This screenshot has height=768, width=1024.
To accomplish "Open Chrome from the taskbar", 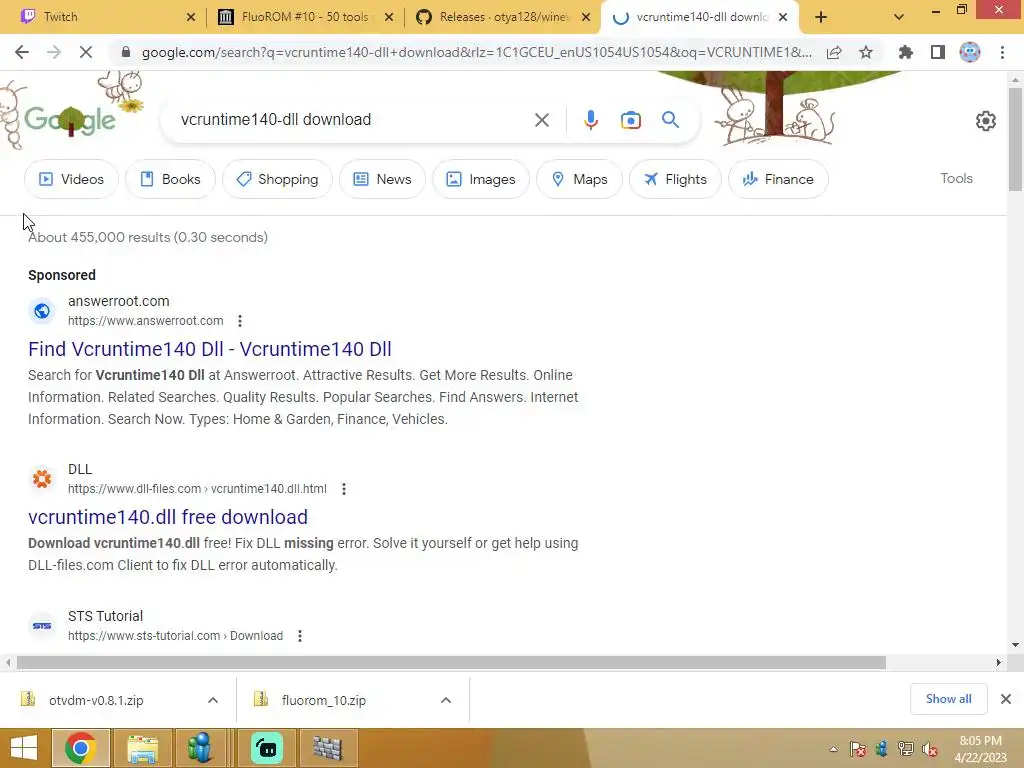I will (80, 748).
